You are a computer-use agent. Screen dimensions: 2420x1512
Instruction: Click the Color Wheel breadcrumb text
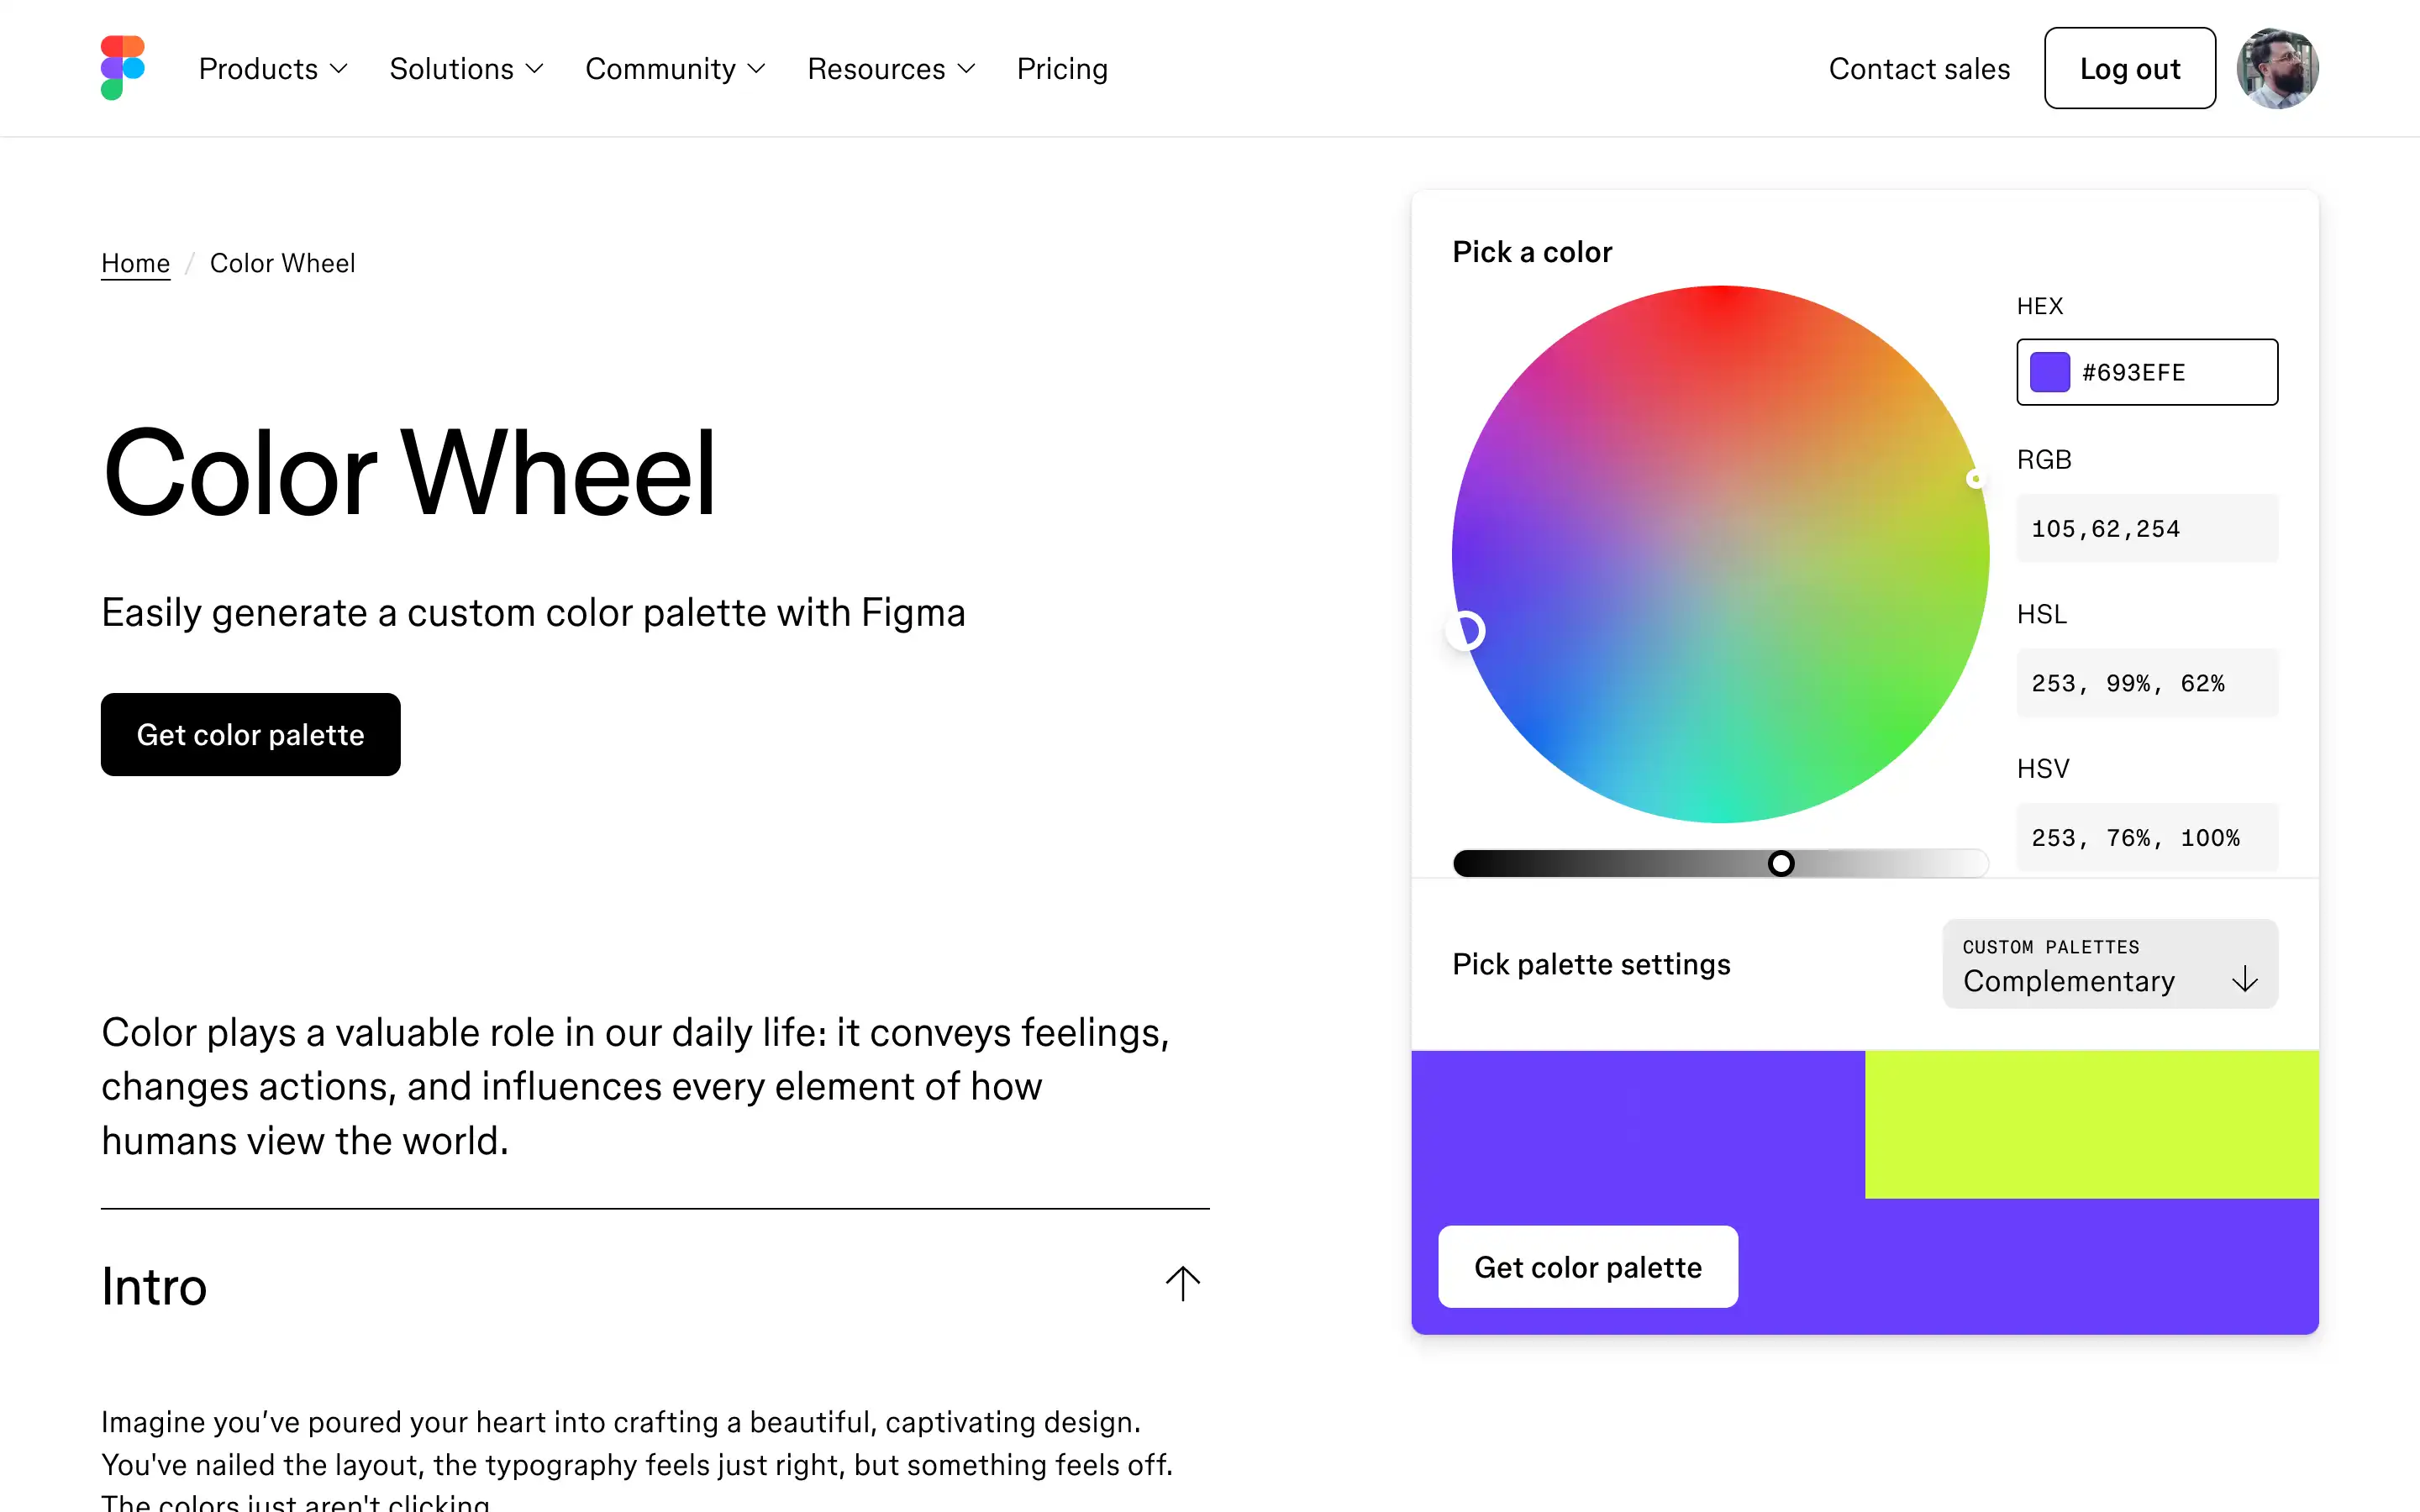282,263
